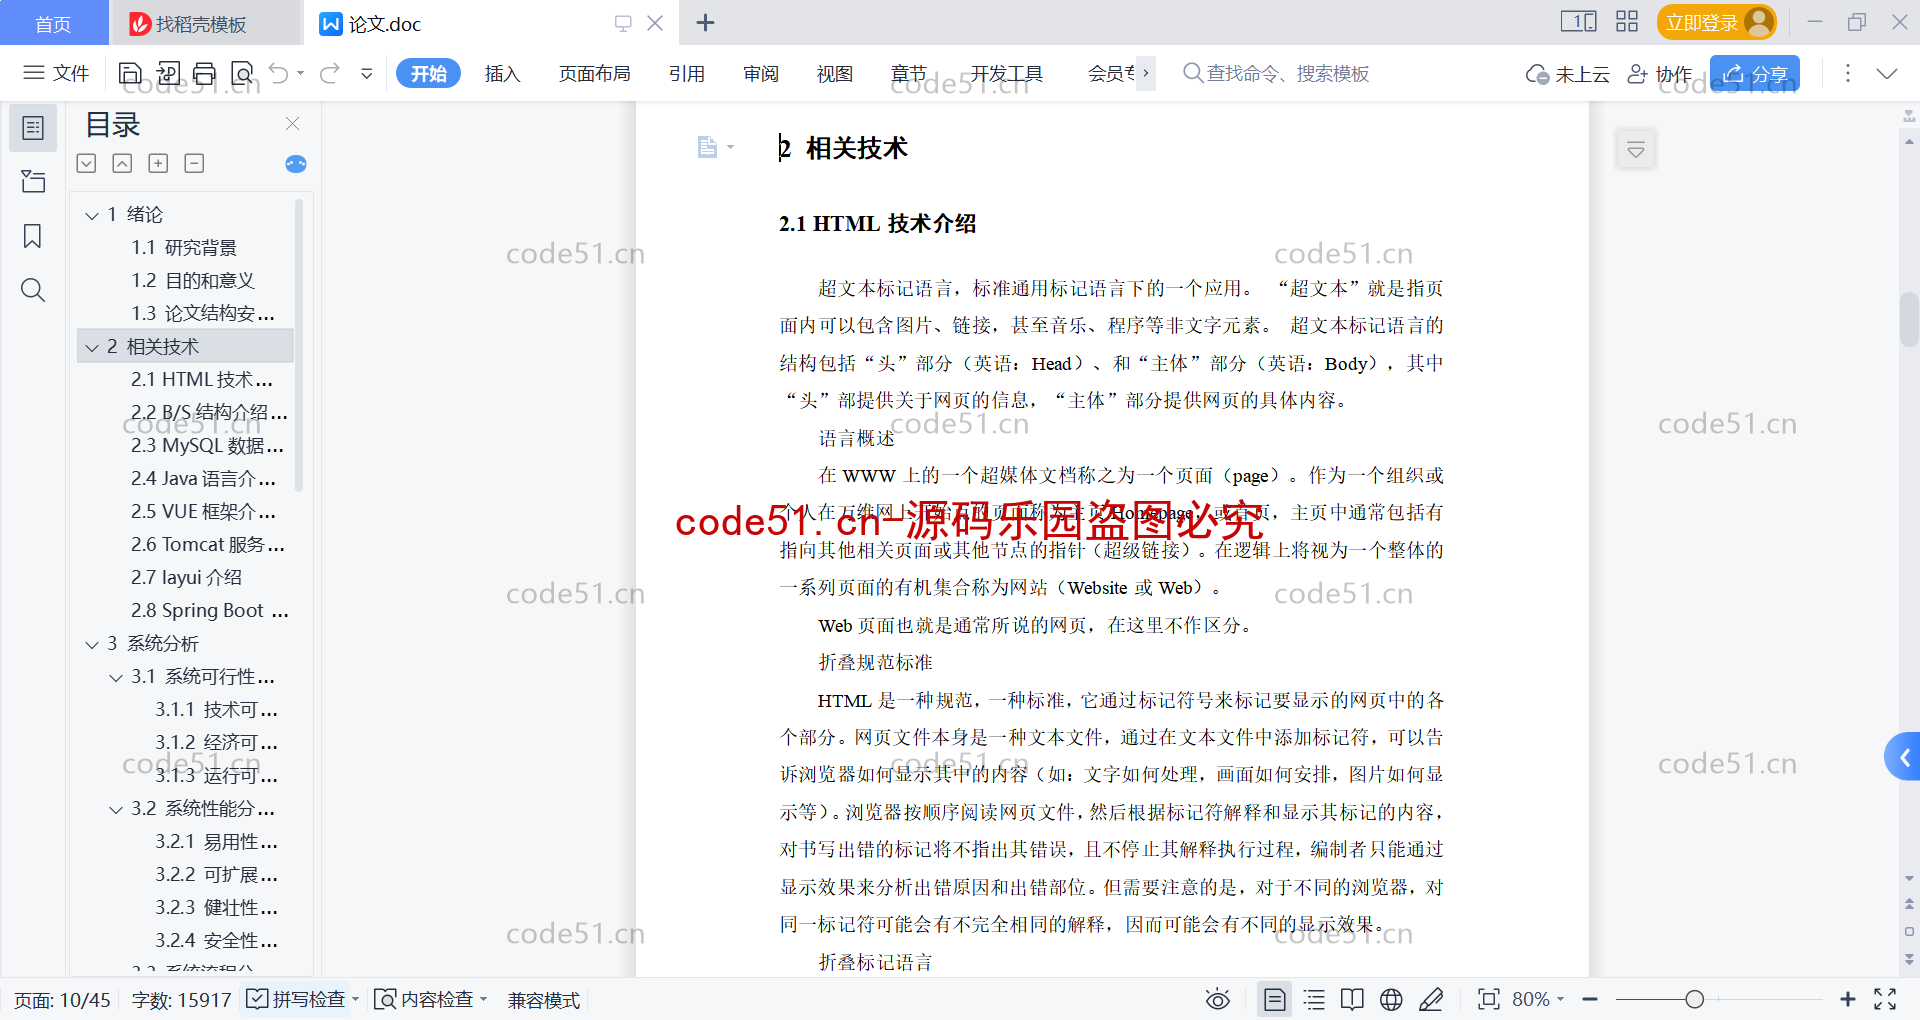1920x1020 pixels.
Task: Click the collapse pane button at right
Action: (1636, 150)
